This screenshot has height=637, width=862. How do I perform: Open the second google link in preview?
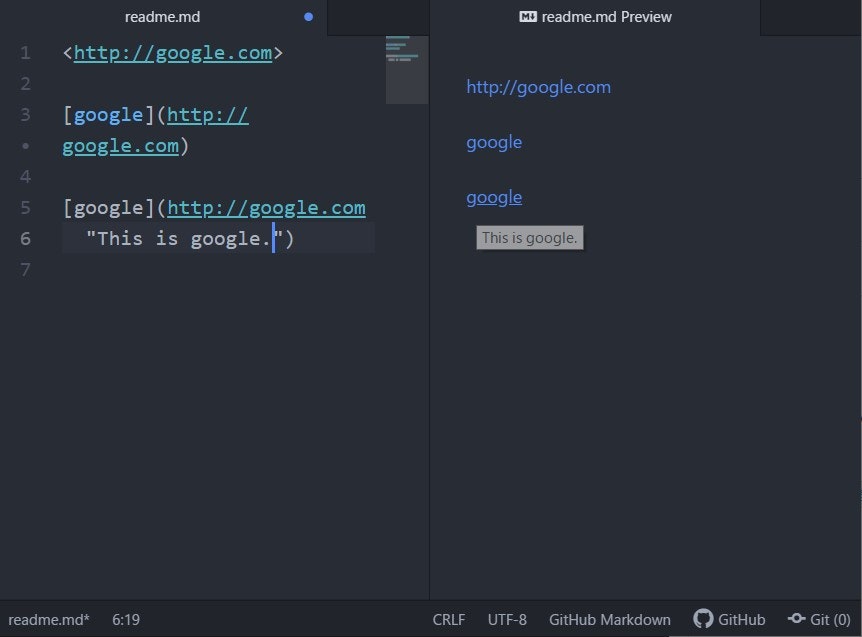pyautogui.click(x=494, y=142)
